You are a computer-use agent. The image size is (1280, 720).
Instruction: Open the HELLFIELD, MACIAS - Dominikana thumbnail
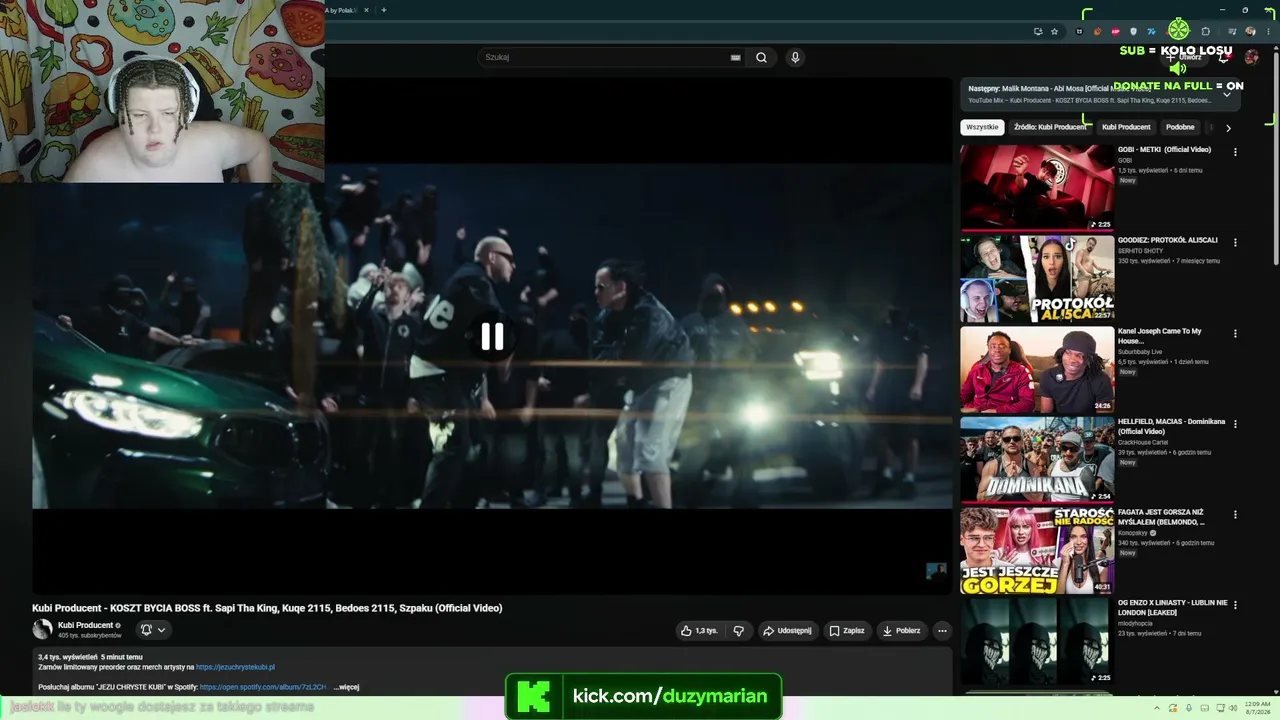(x=1037, y=460)
